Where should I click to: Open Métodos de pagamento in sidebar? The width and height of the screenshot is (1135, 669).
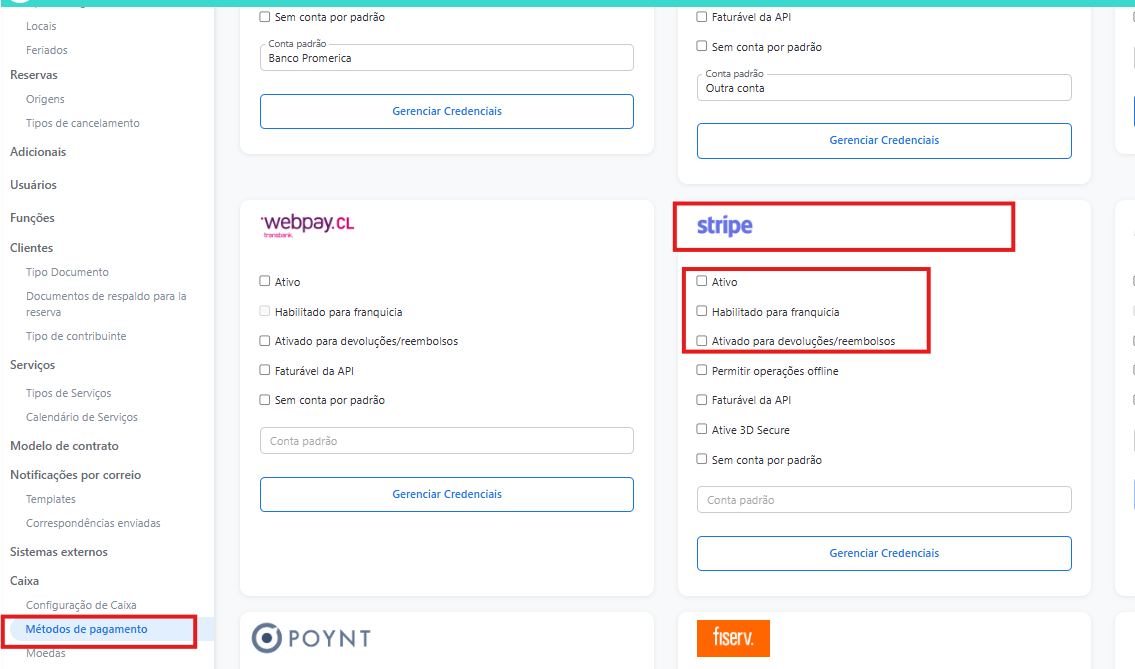tap(87, 629)
